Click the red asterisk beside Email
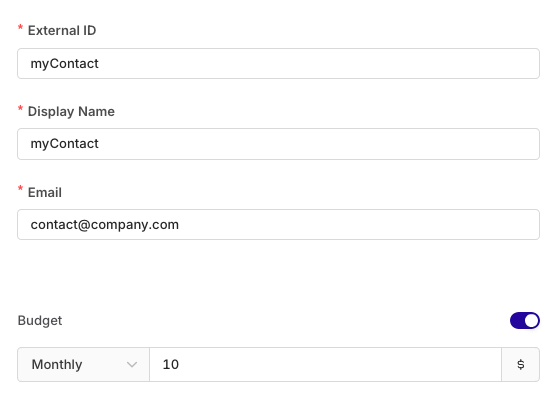556x399 pixels. [20, 189]
